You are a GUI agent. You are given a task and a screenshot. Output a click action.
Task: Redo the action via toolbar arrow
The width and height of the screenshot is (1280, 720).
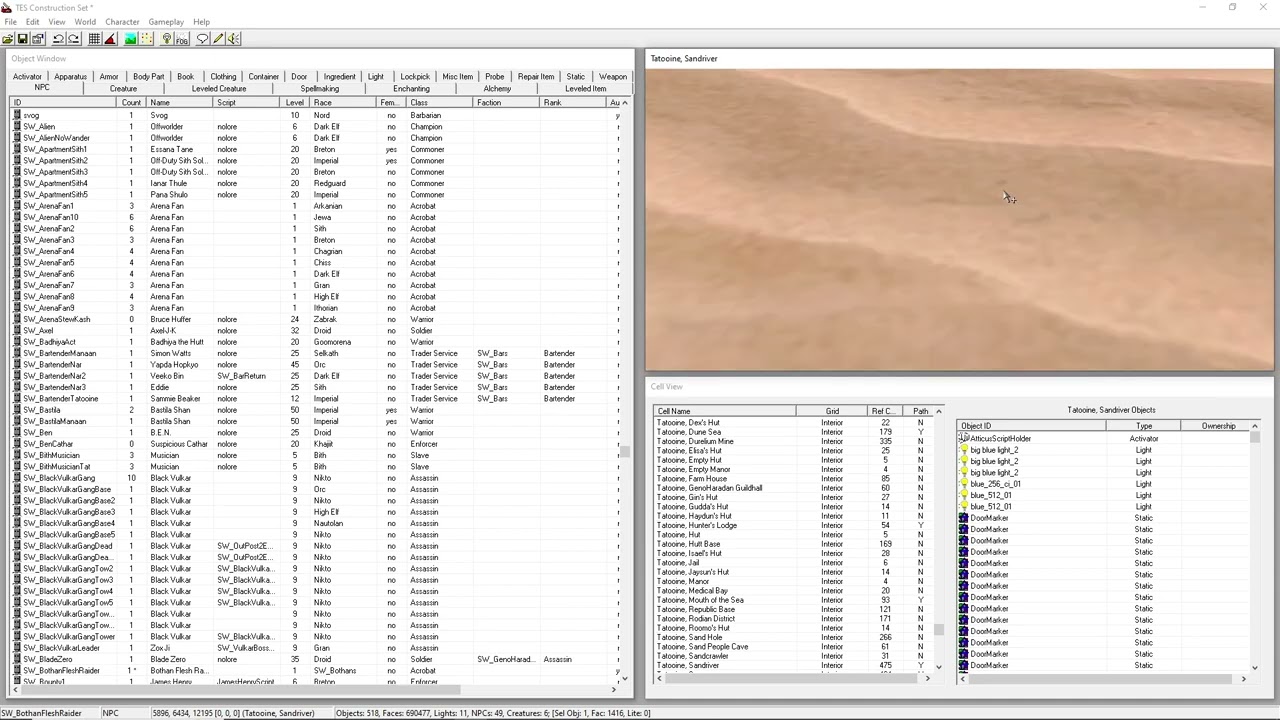74,39
